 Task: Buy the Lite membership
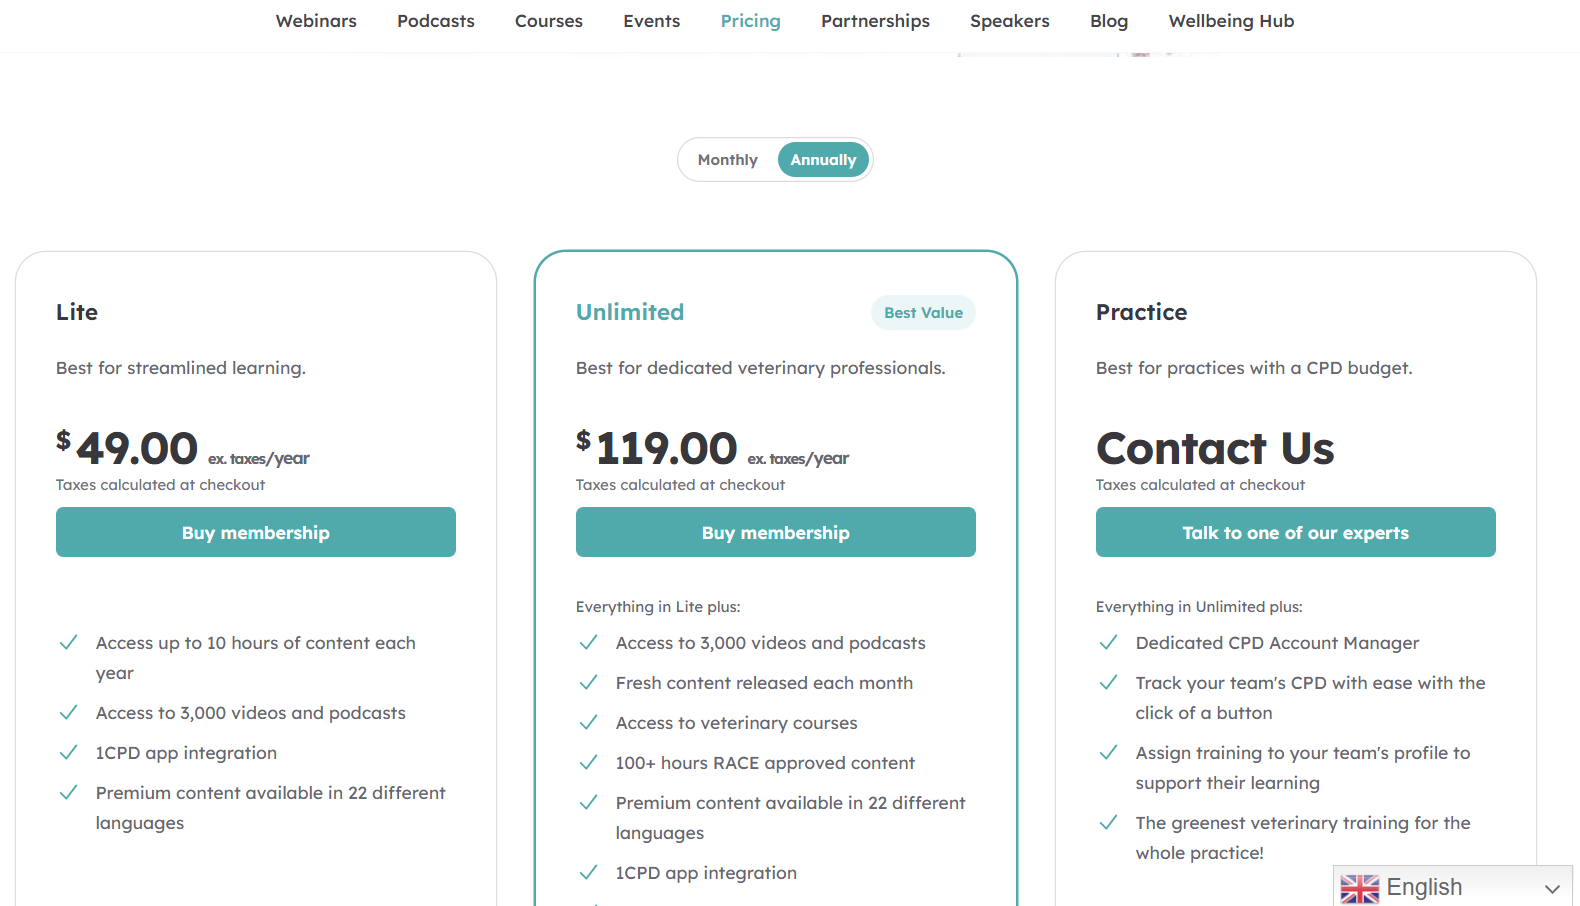[x=255, y=532]
